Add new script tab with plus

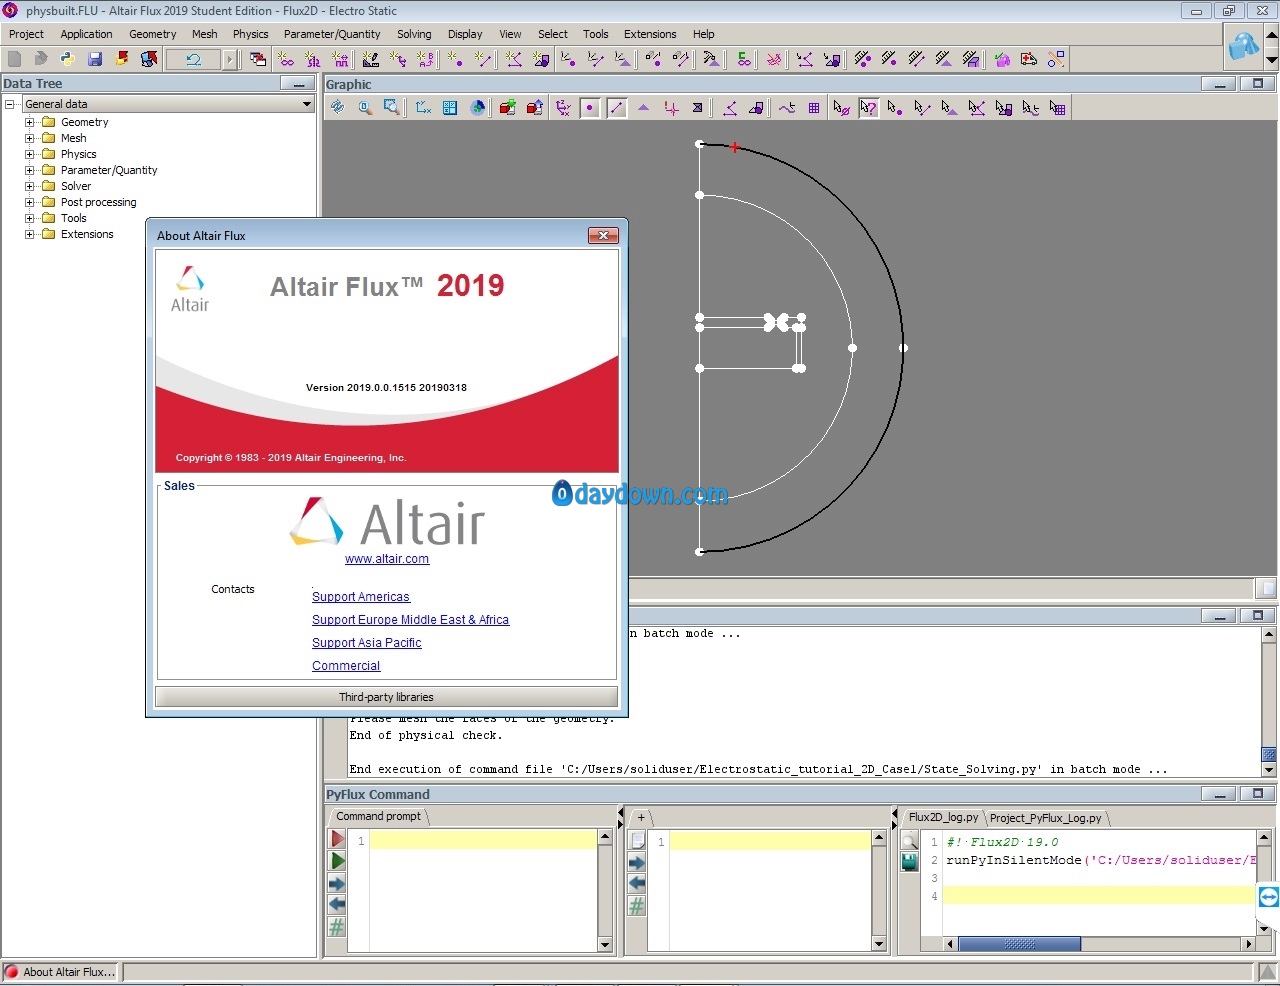click(641, 817)
